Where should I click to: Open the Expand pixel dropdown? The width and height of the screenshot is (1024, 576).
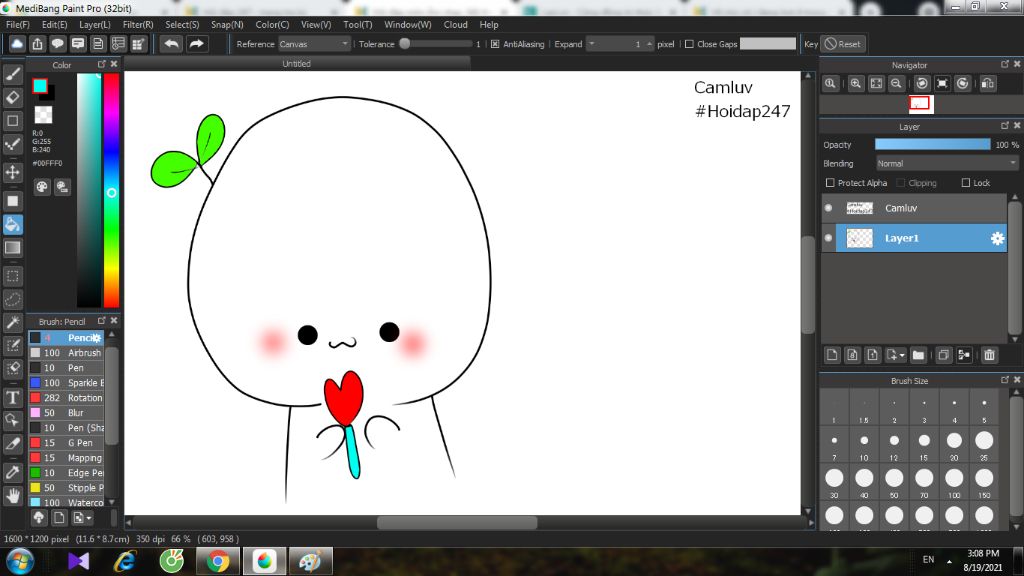(592, 44)
